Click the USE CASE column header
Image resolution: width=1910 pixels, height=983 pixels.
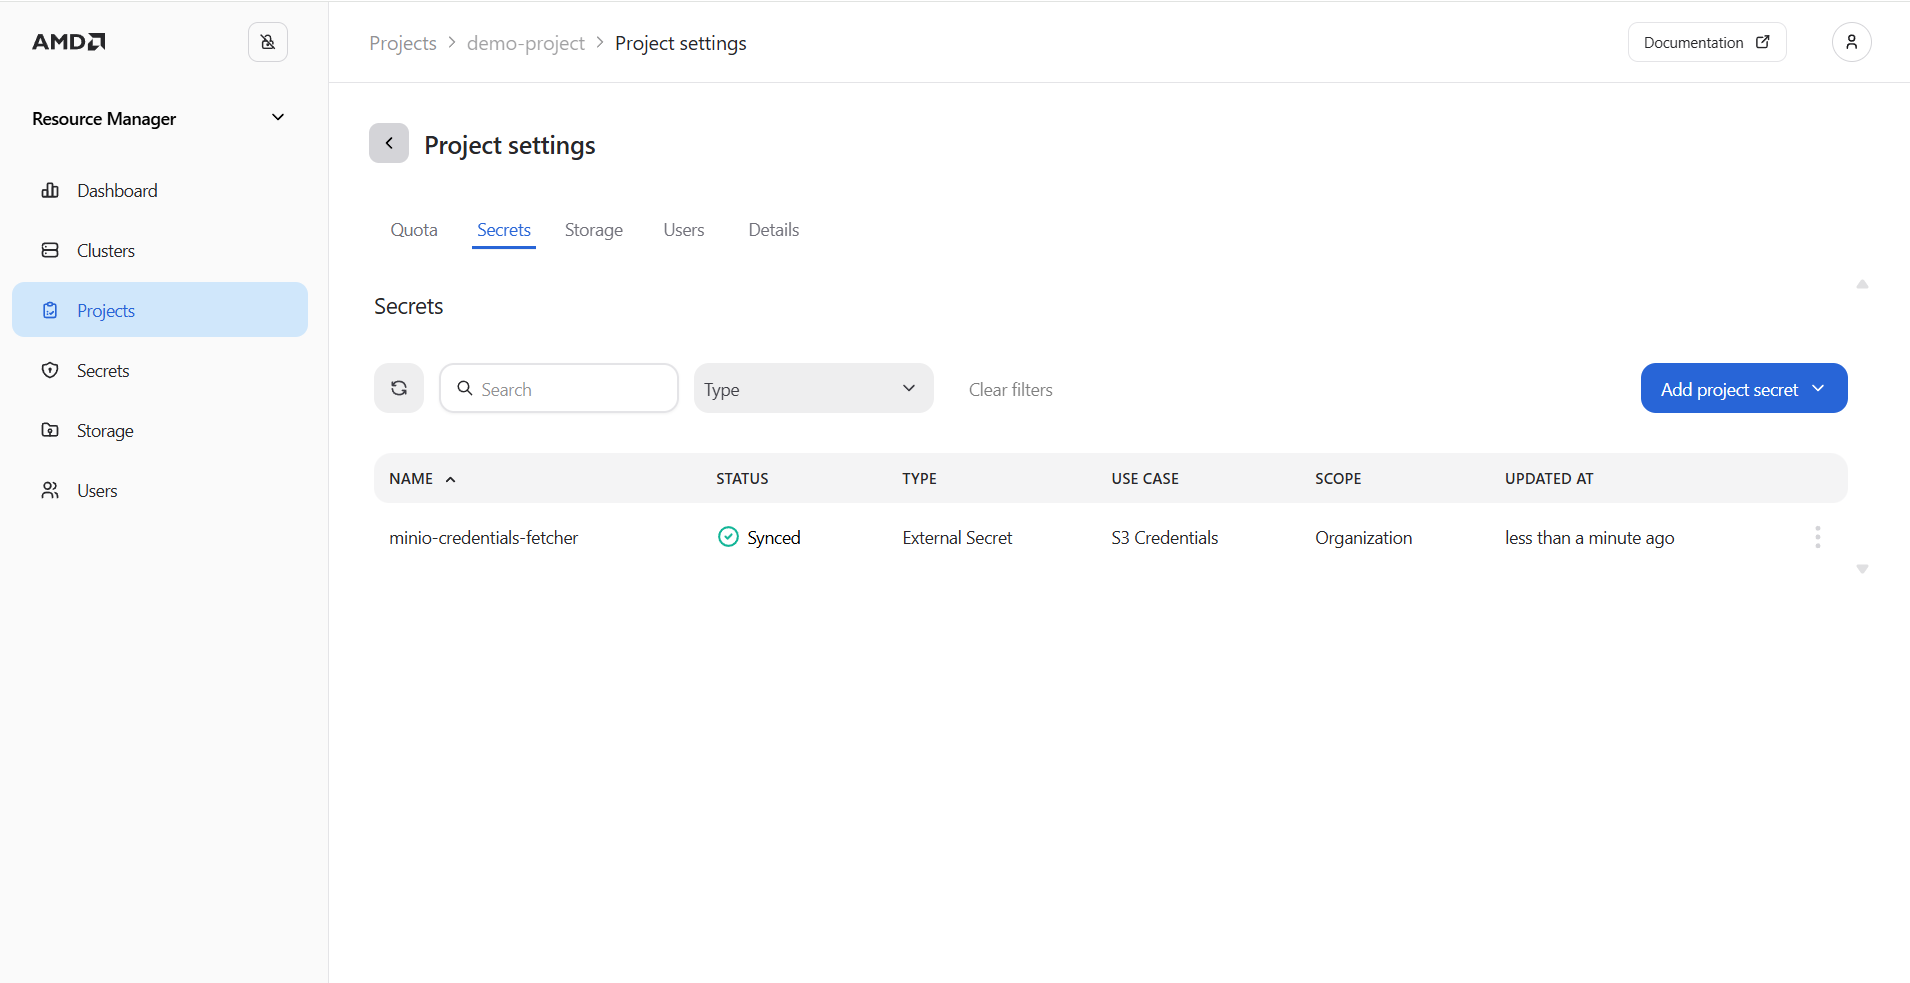point(1145,479)
